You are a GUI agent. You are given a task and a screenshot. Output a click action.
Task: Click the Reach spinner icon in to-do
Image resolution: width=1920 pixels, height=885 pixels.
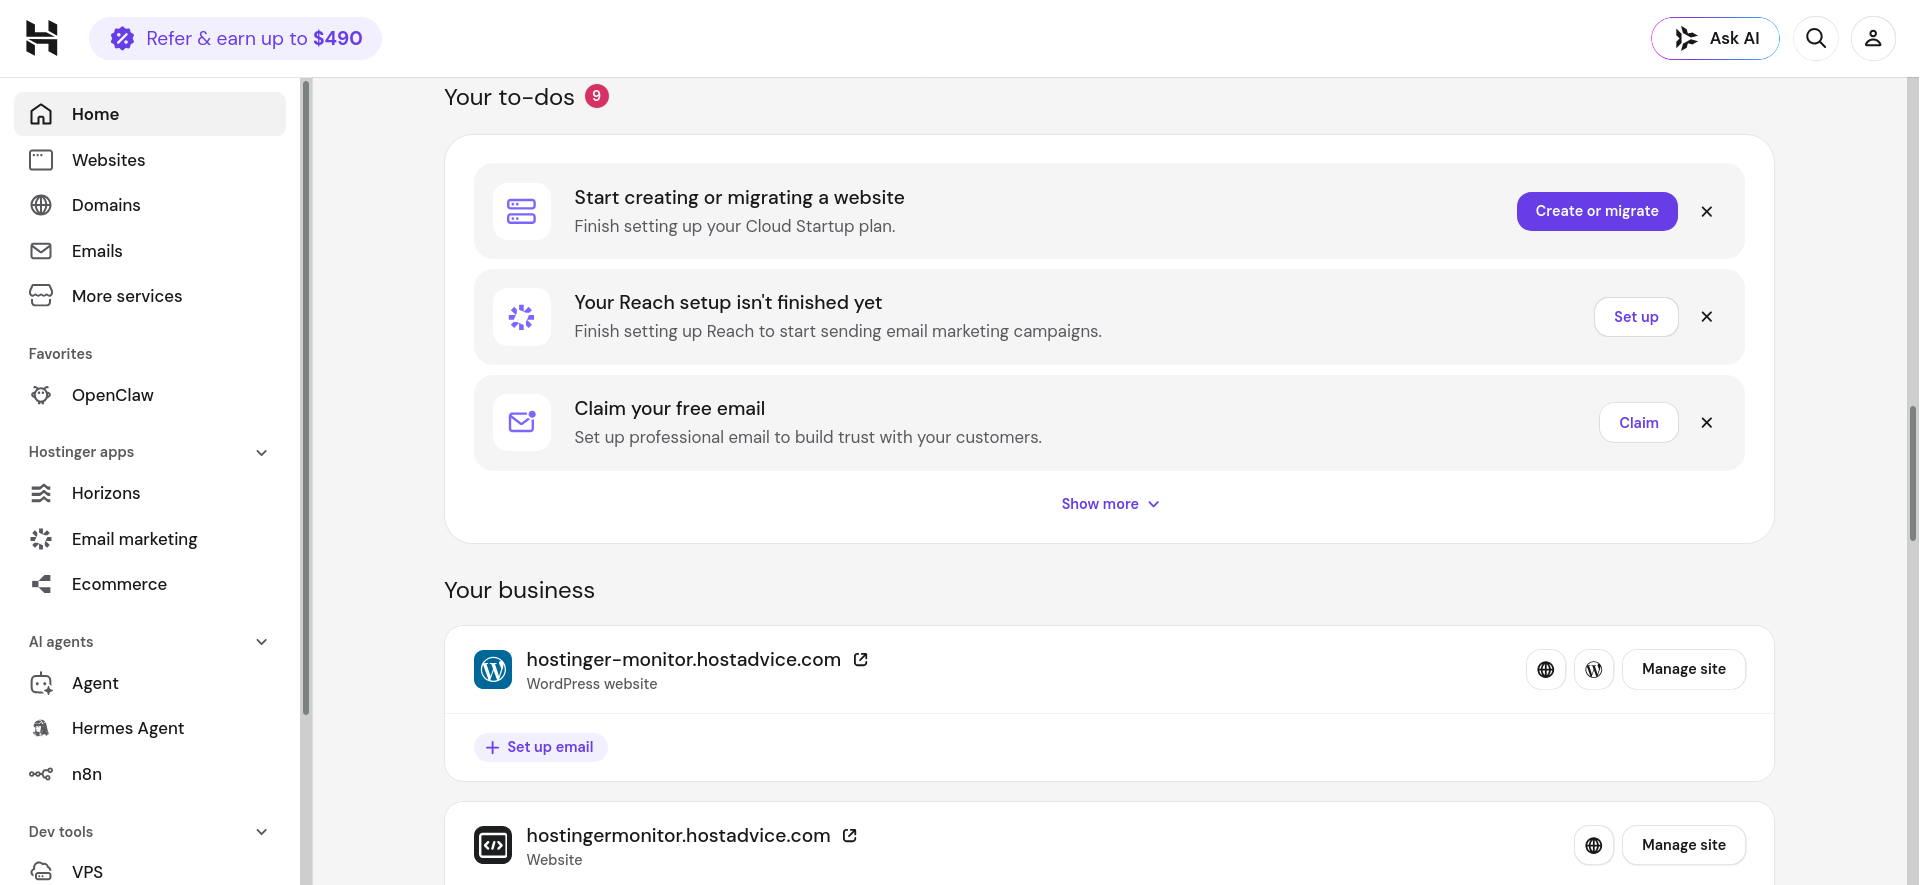pyautogui.click(x=522, y=317)
